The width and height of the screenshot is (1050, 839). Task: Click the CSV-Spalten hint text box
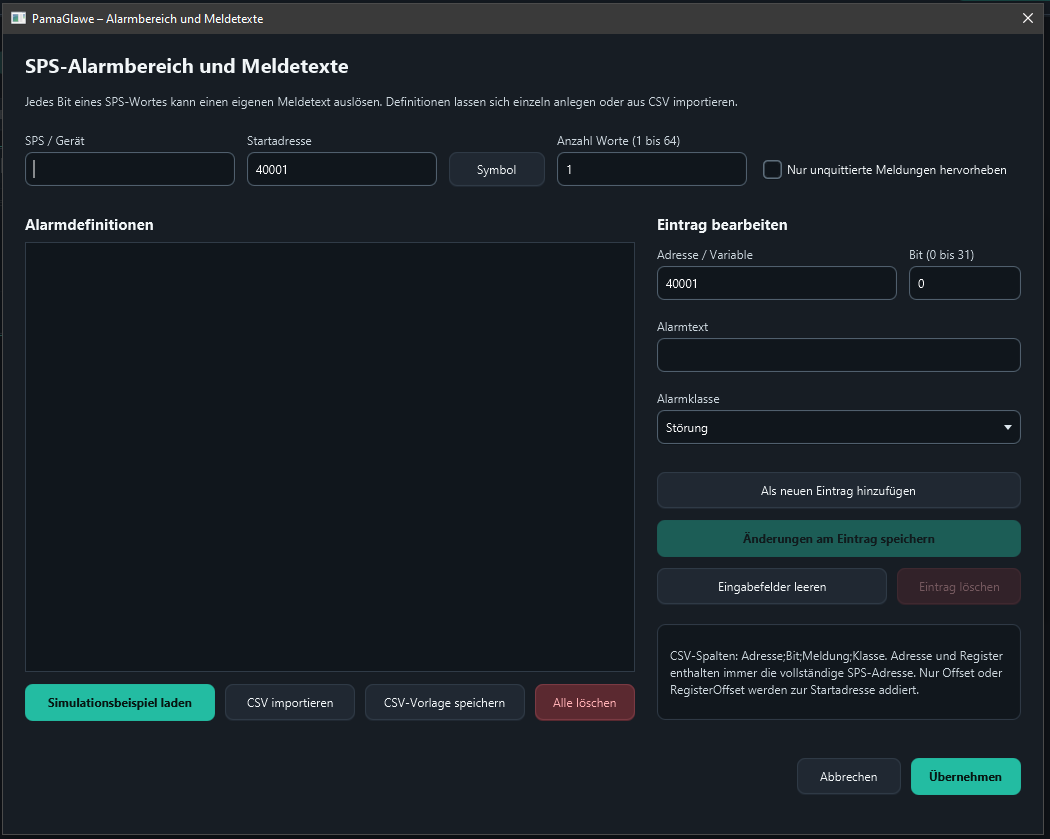click(838, 672)
